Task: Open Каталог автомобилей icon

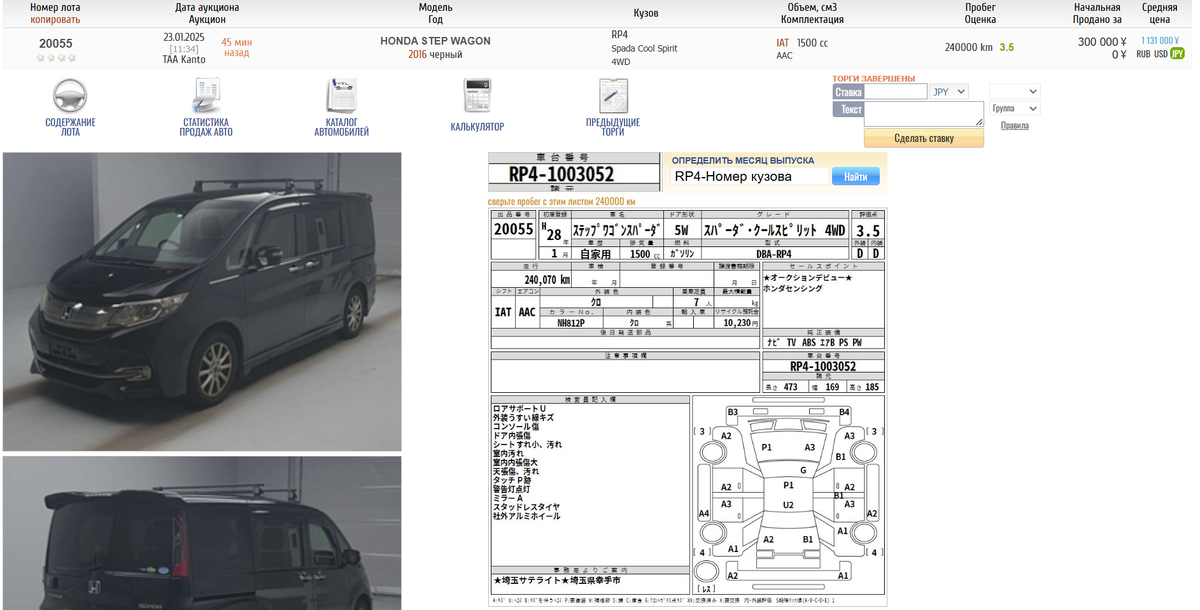Action: click(x=341, y=95)
